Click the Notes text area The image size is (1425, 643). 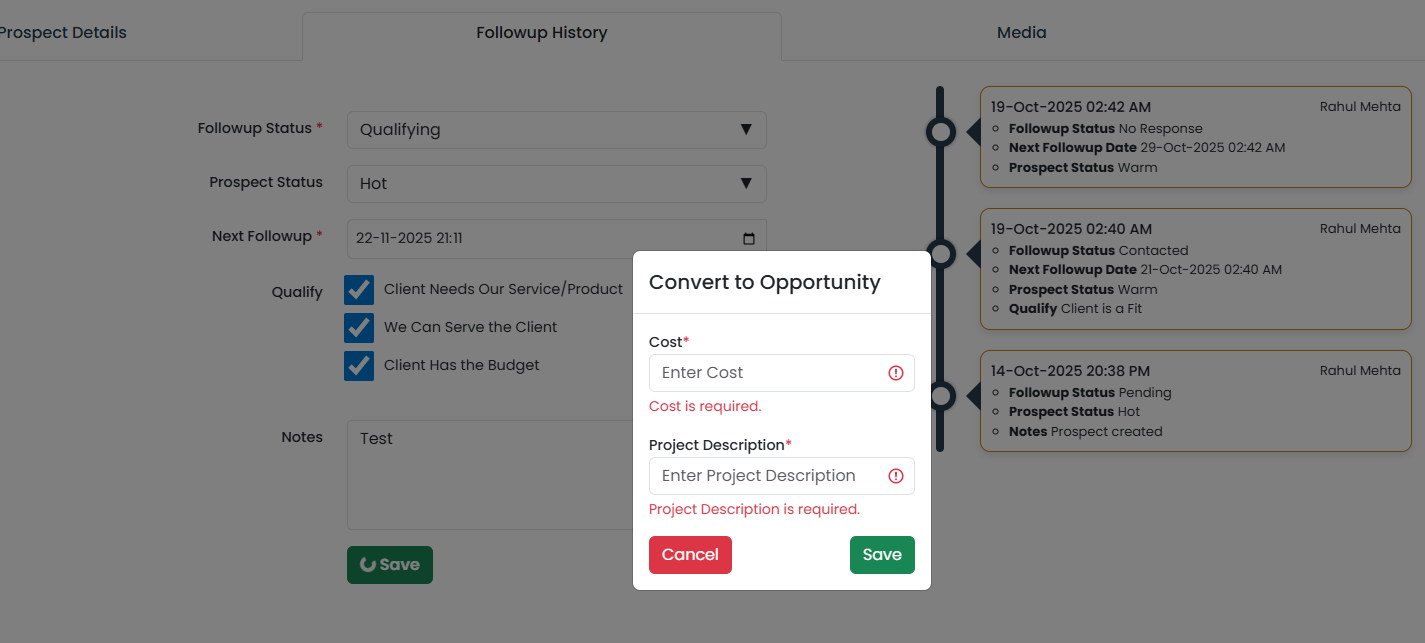tap(488, 475)
